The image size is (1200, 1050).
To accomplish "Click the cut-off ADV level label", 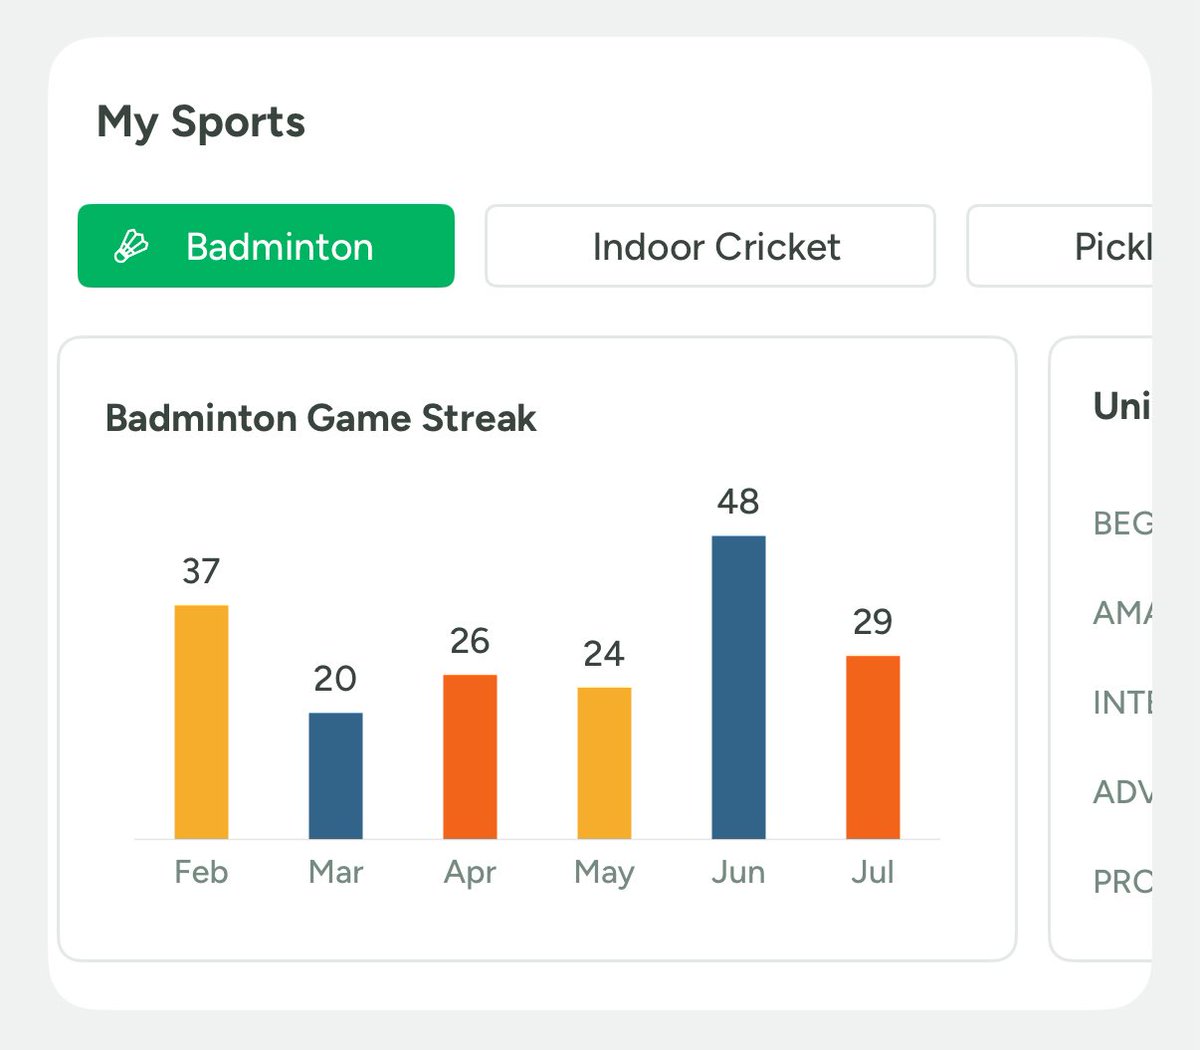I will pyautogui.click(x=1122, y=792).
